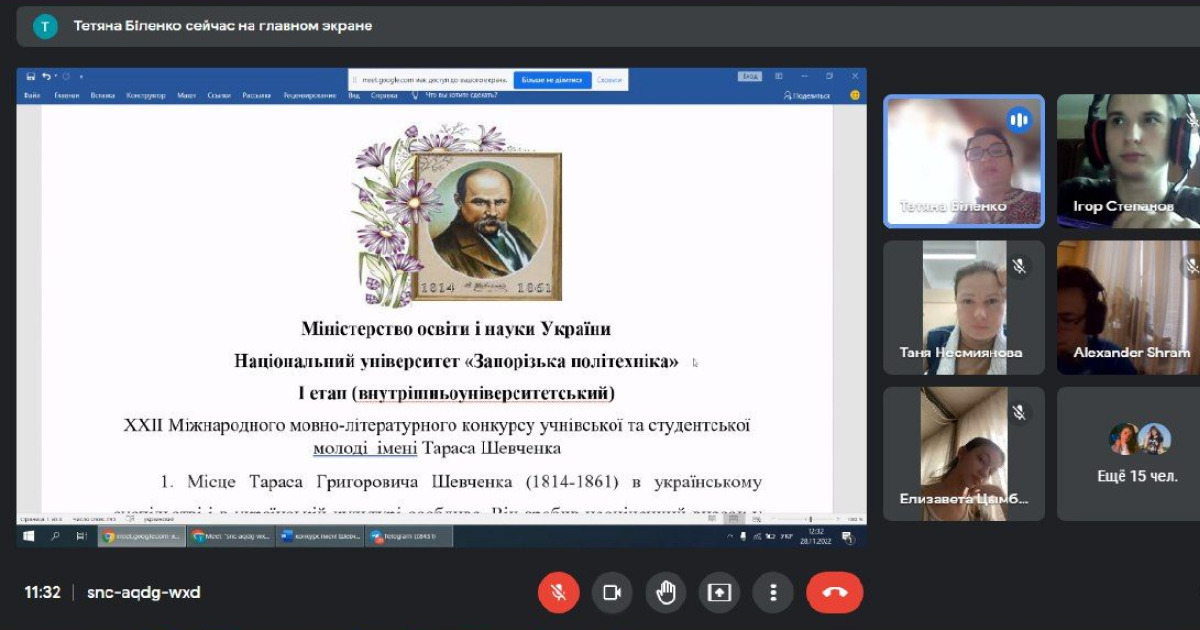1200x630 pixels.
Task: Toggle the camera on or off
Action: (612, 592)
